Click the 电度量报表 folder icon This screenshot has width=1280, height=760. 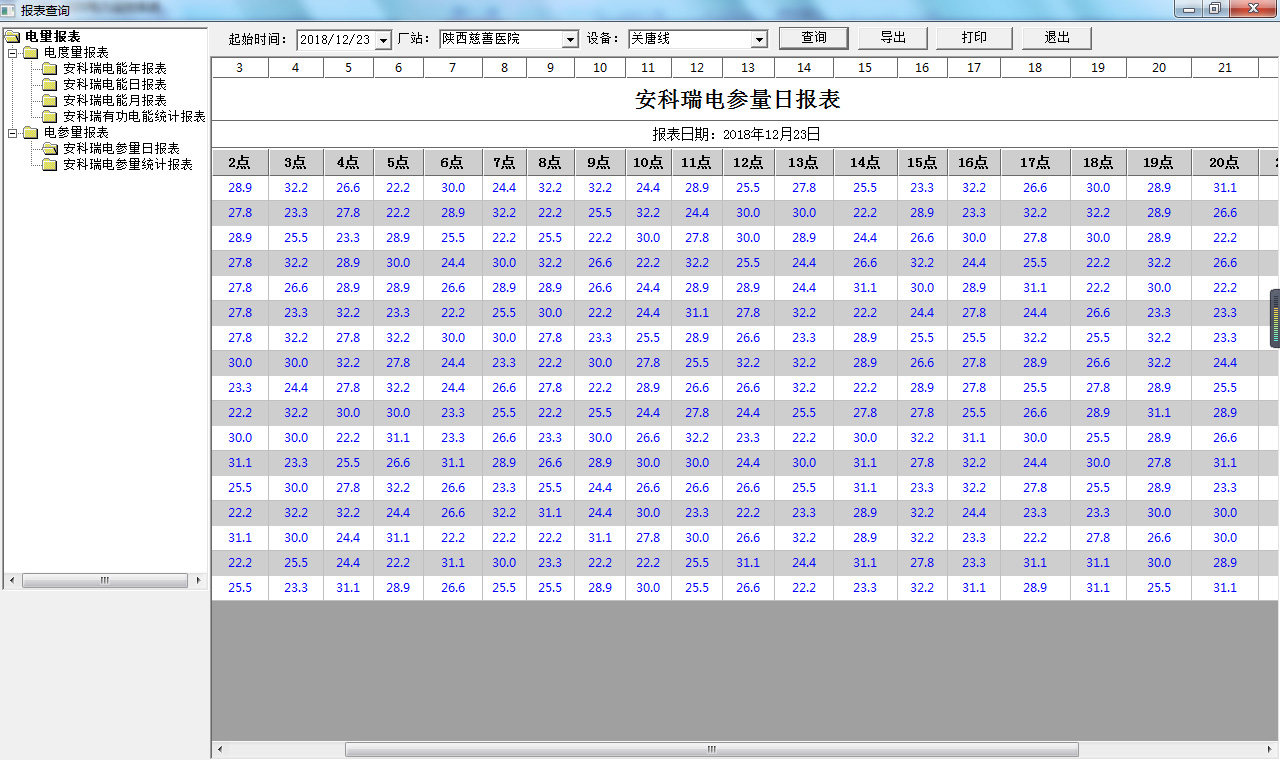(31, 53)
